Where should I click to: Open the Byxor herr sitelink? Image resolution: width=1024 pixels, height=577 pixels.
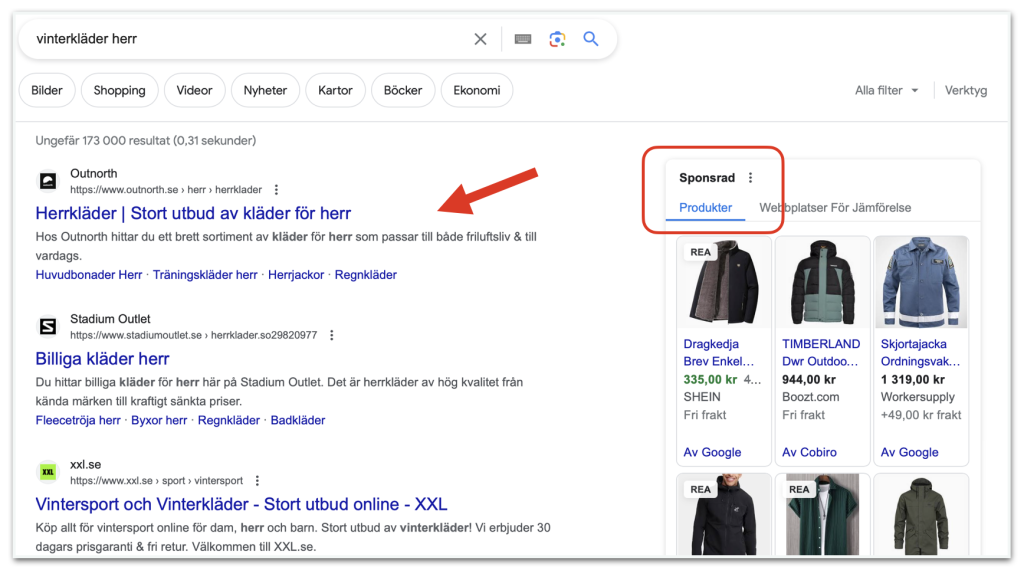[x=159, y=420]
